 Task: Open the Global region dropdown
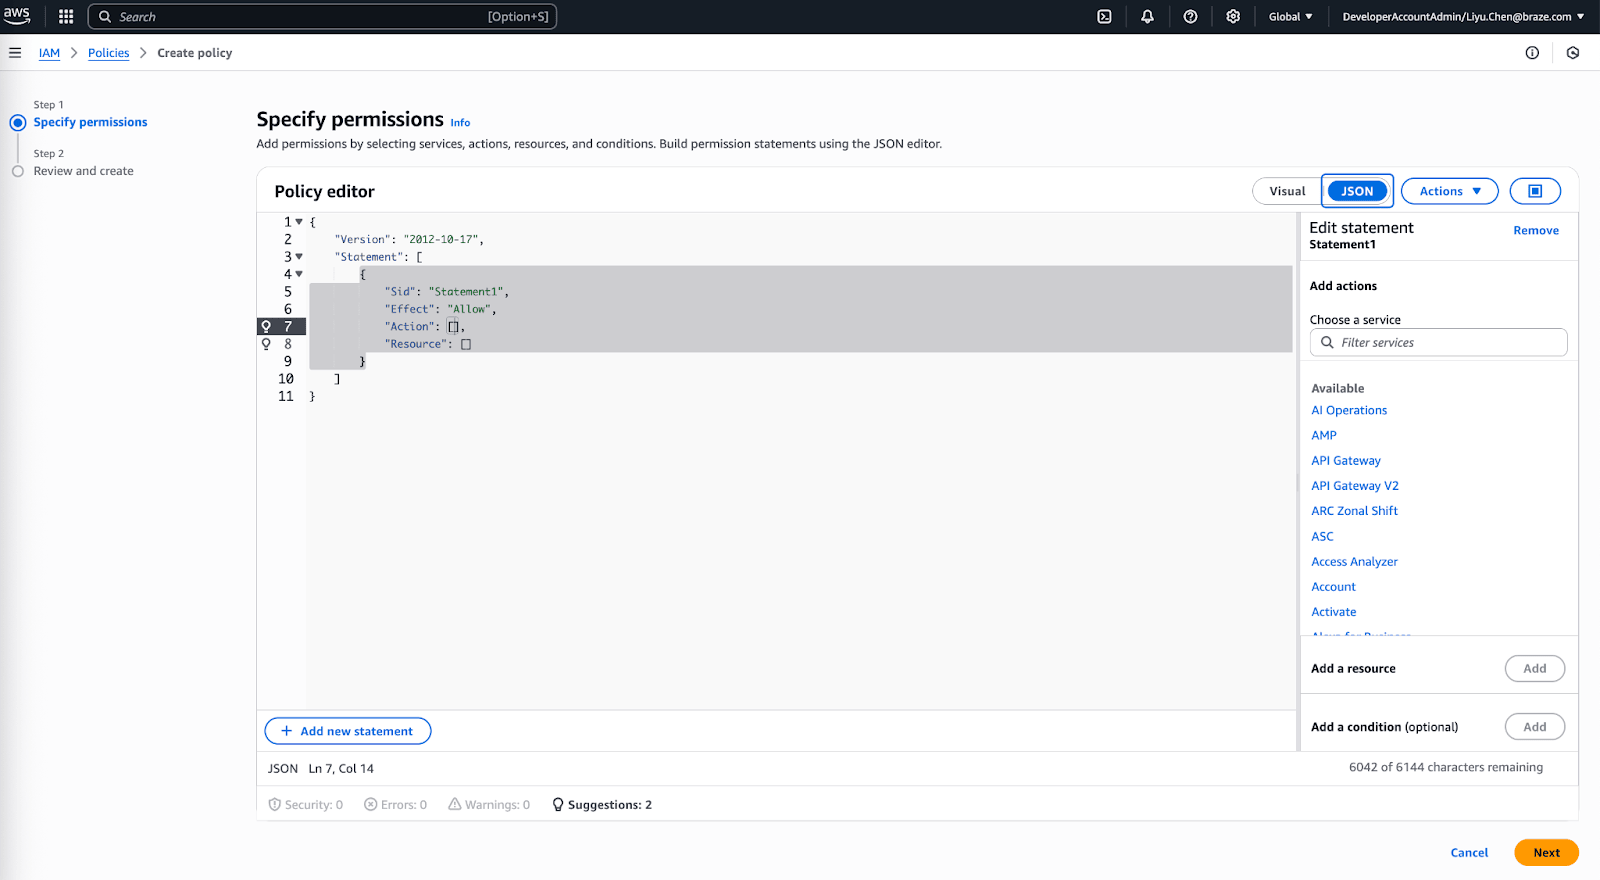click(x=1290, y=17)
